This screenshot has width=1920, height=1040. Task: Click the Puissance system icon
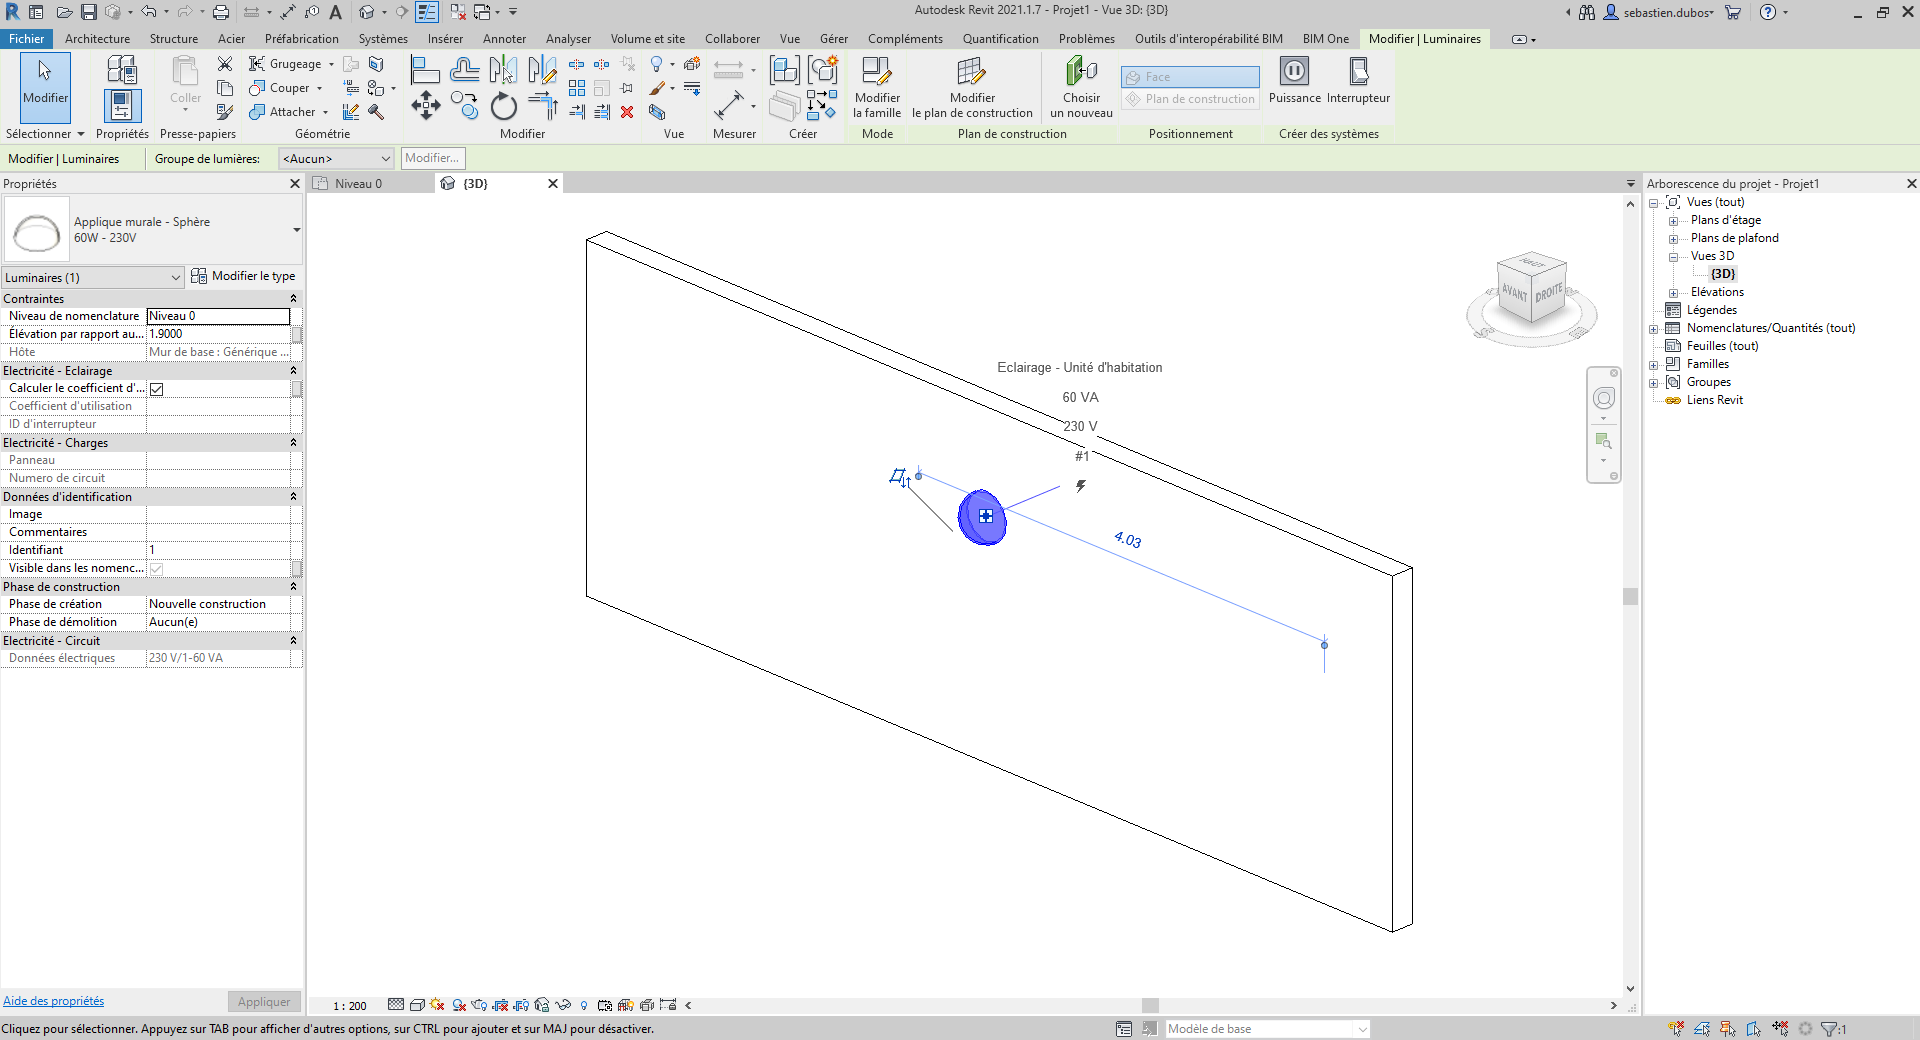click(1294, 72)
